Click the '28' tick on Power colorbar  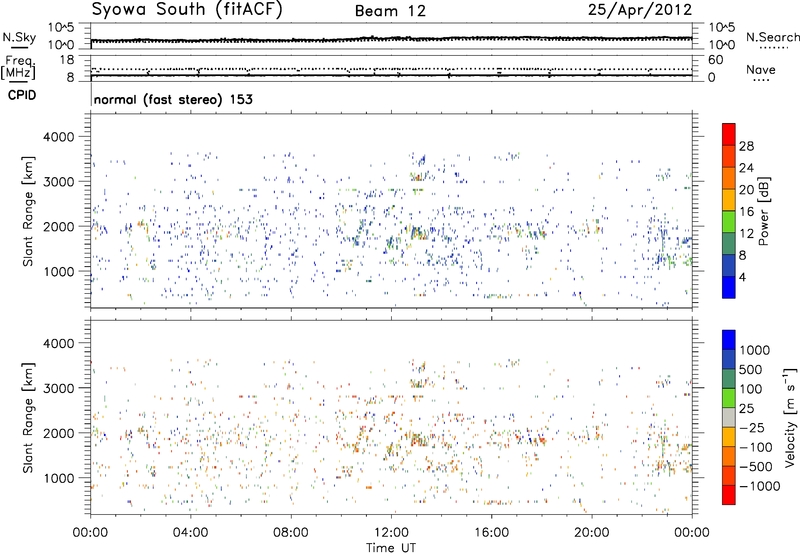[x=746, y=146]
